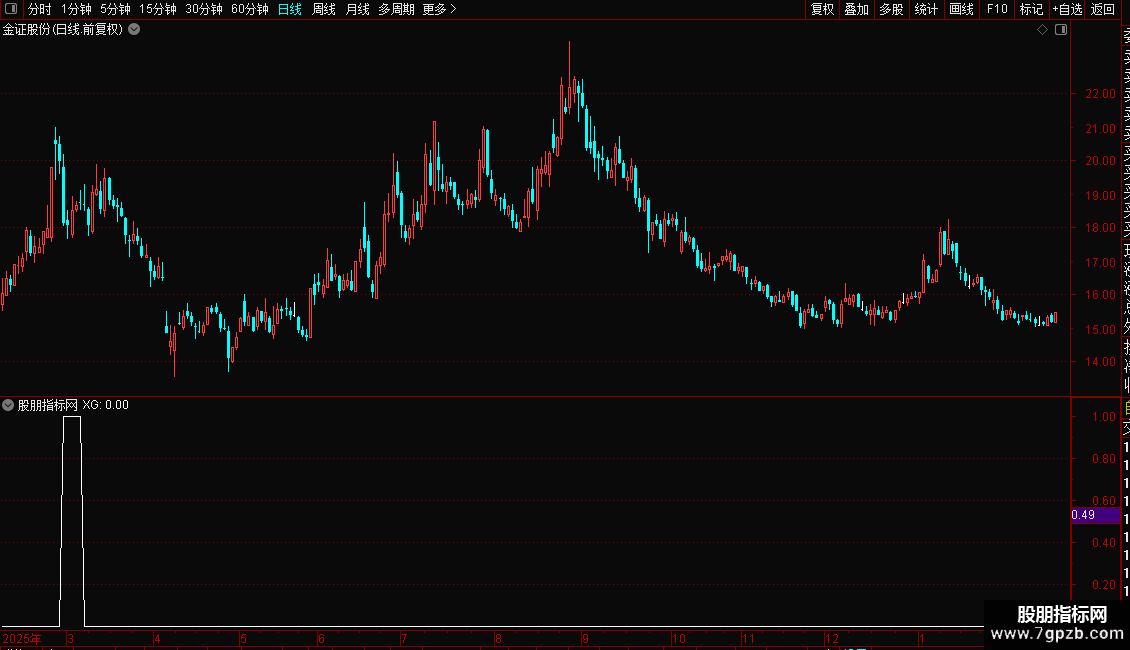Switch to 日线 daily chart

click(290, 9)
